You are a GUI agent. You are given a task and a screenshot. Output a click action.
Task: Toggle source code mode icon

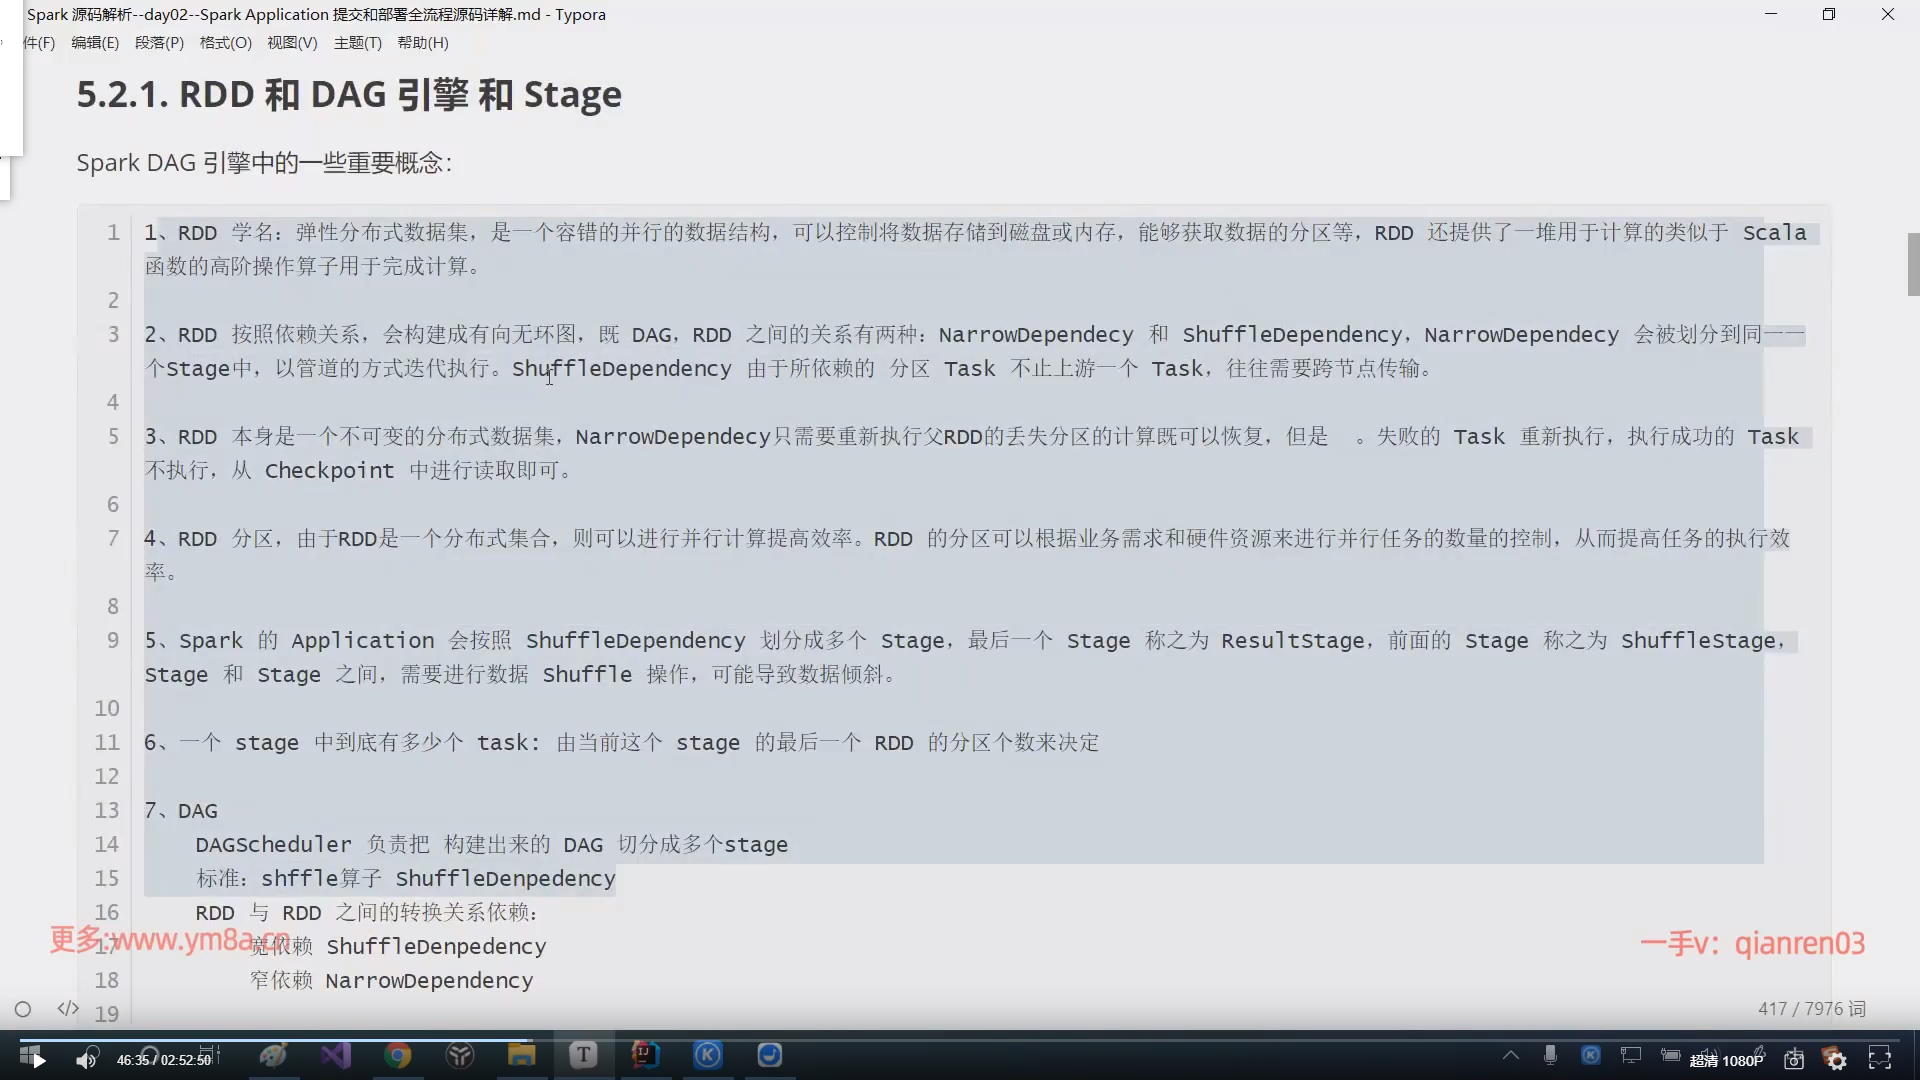click(x=68, y=1009)
